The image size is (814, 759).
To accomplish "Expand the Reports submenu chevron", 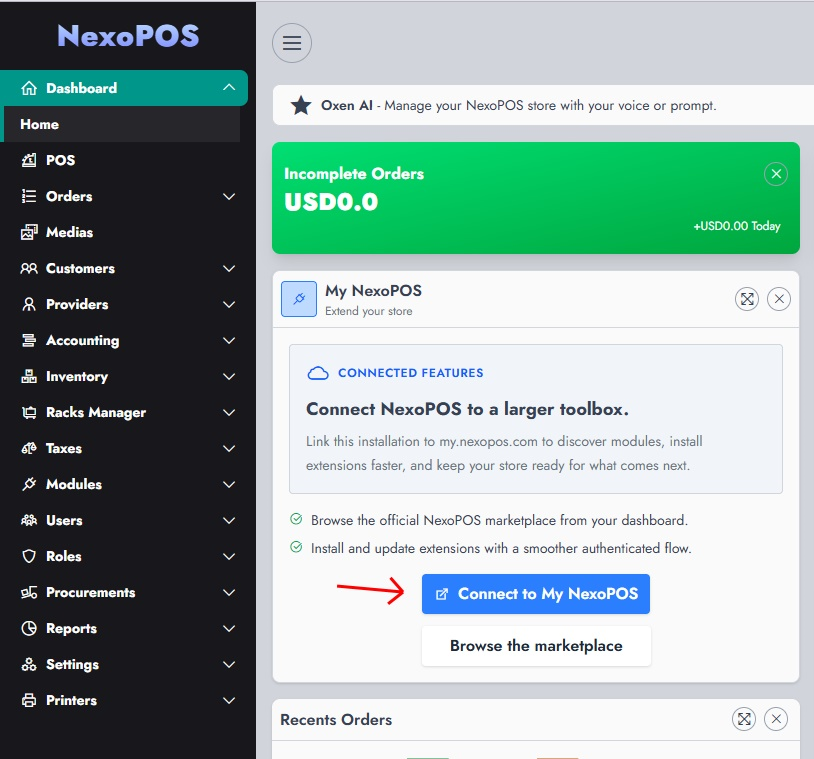I will pyautogui.click(x=229, y=628).
